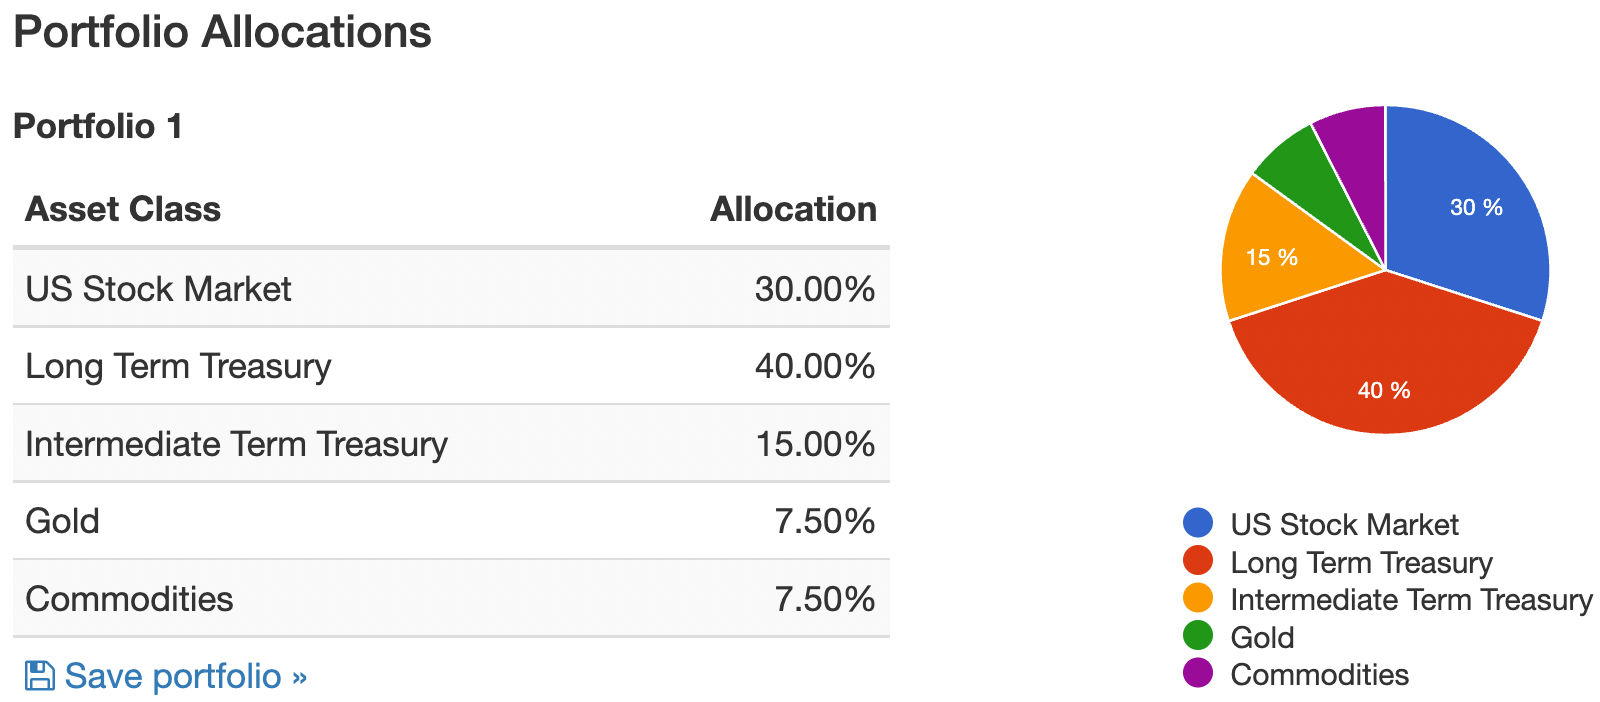Image resolution: width=1600 pixels, height=702 pixels.
Task: Select the US Stock Market table row
Action: click(451, 289)
